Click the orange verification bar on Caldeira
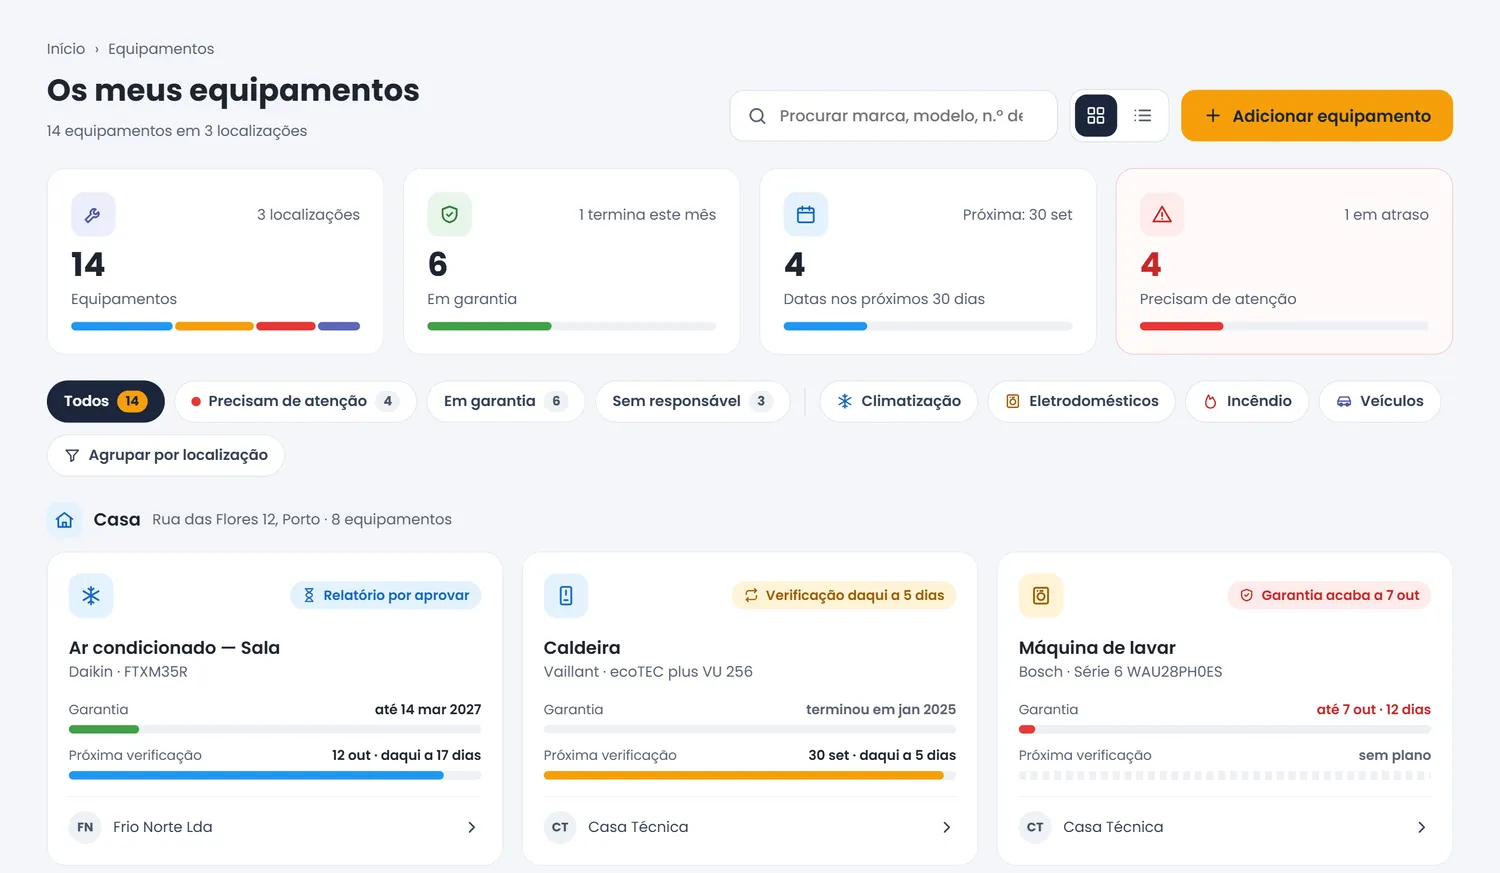Viewport: 1500px width, 873px height. (x=744, y=775)
